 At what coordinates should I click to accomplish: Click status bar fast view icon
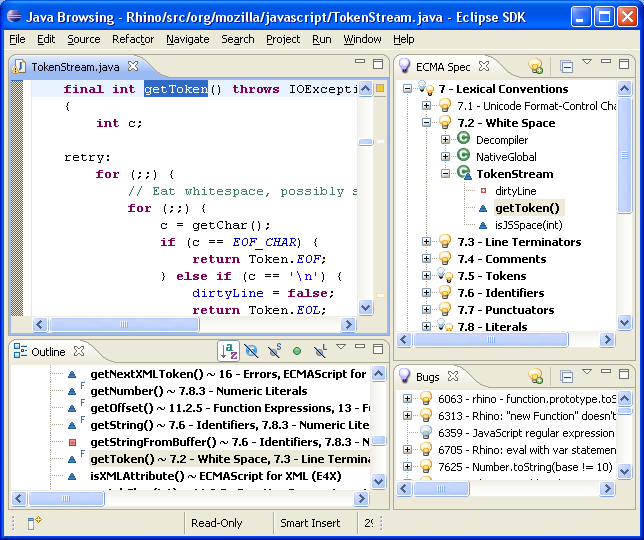pos(34,523)
